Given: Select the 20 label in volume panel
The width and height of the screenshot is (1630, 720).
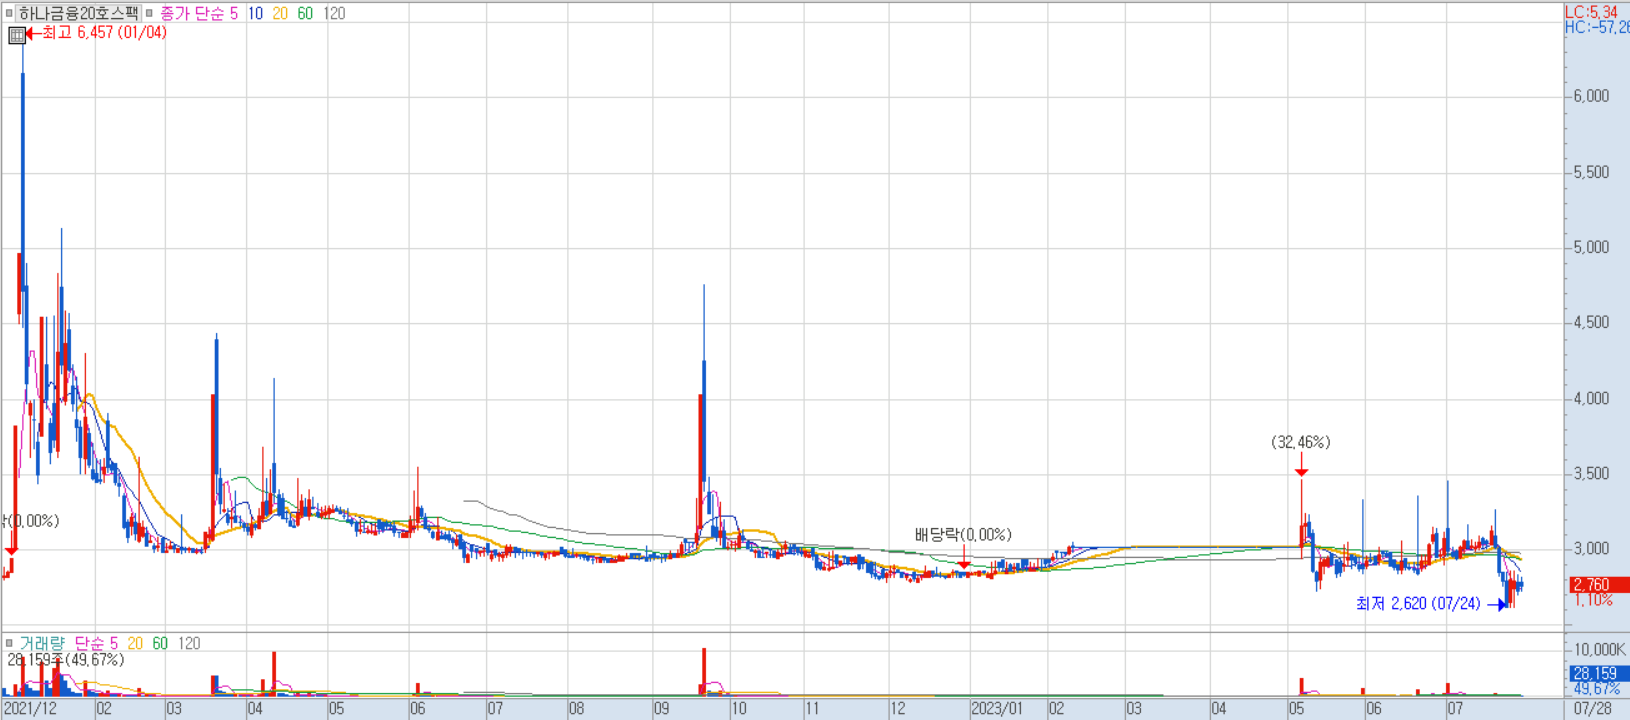Looking at the screenshot, I should tap(135, 643).
